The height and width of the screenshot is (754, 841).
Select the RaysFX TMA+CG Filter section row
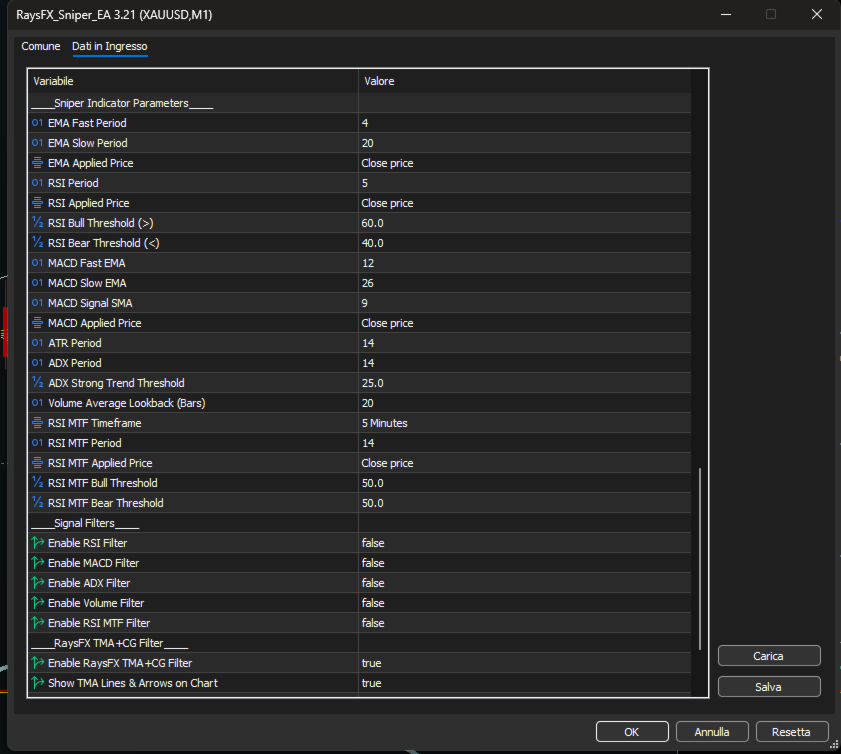tap(359, 643)
